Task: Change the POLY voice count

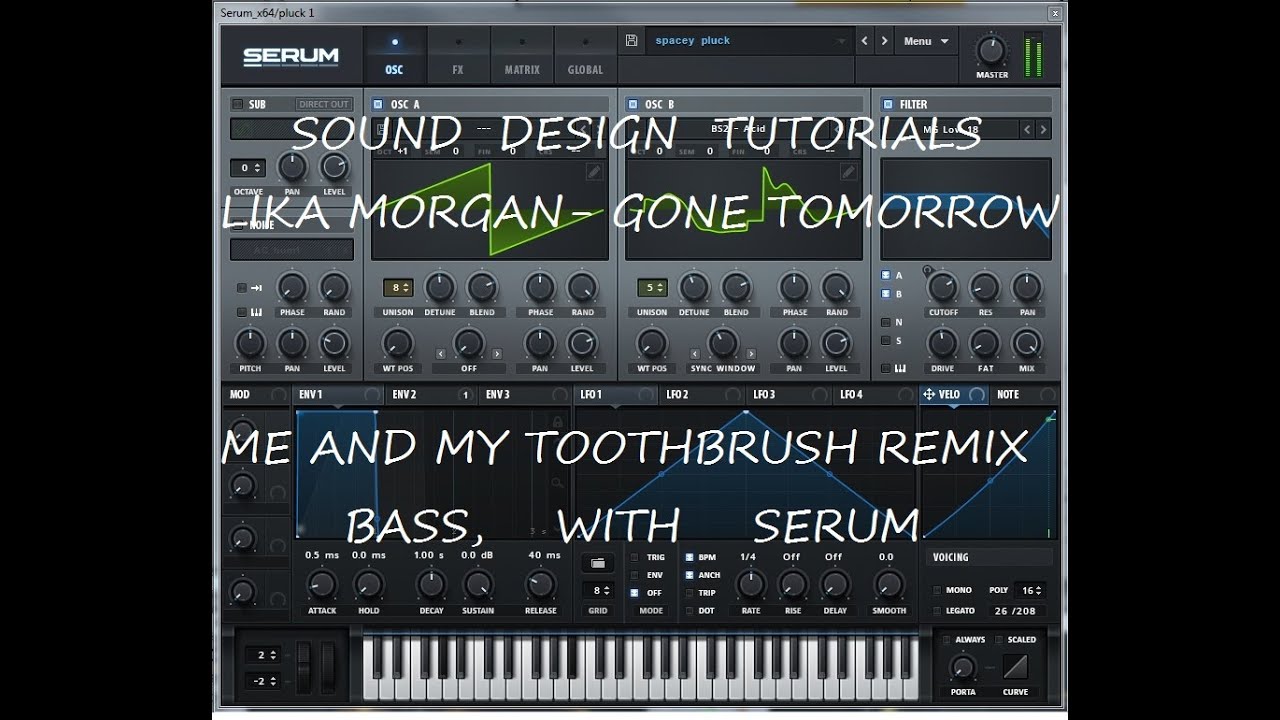Action: pos(1029,590)
